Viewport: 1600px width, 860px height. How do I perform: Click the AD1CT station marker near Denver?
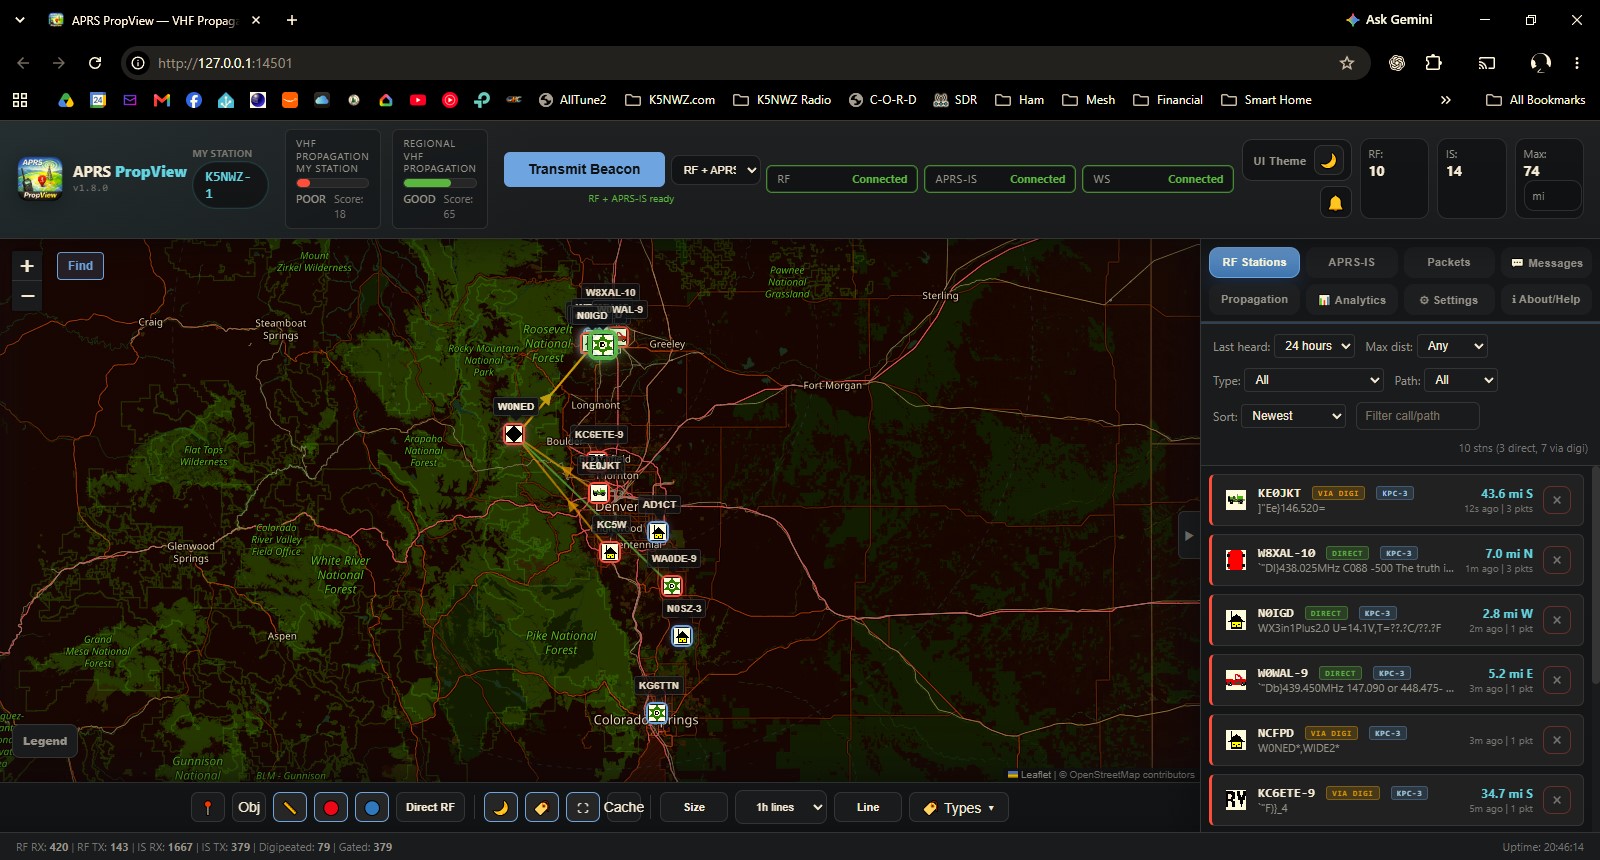[x=658, y=531]
